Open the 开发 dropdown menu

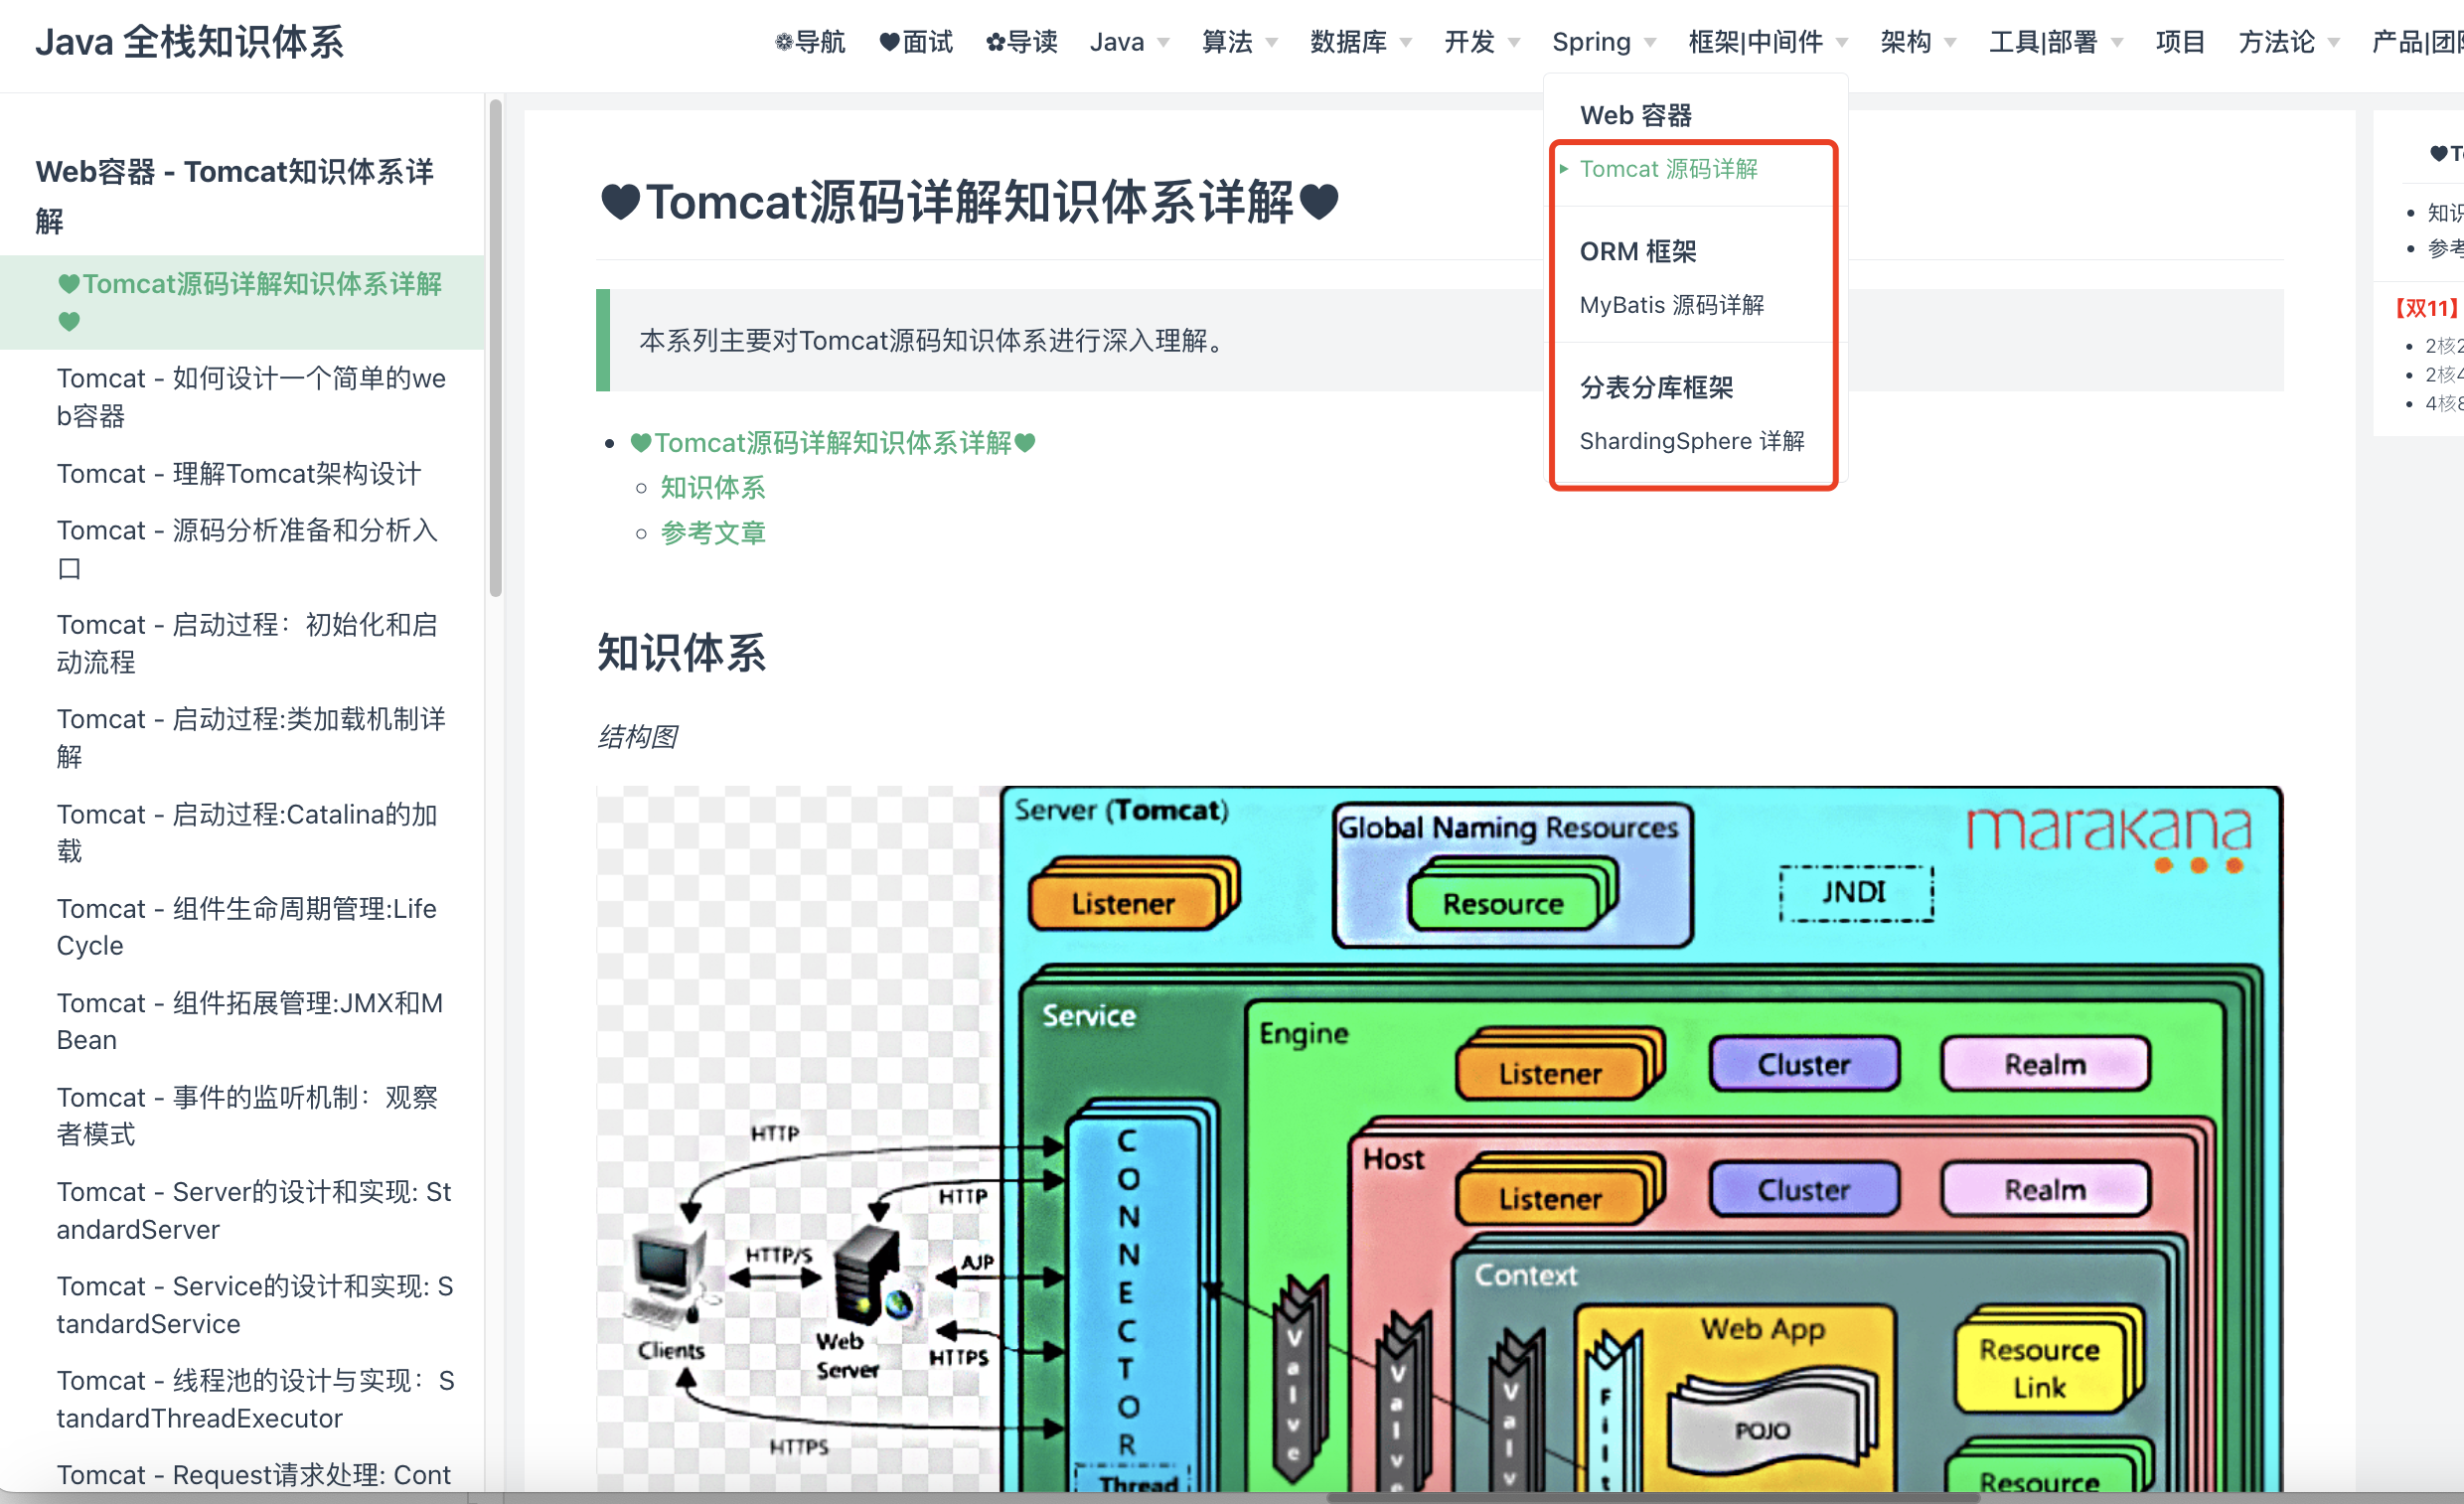coord(1481,42)
